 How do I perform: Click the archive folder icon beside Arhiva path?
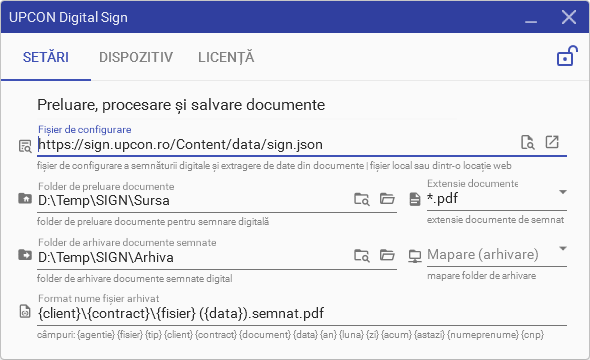click(25, 255)
